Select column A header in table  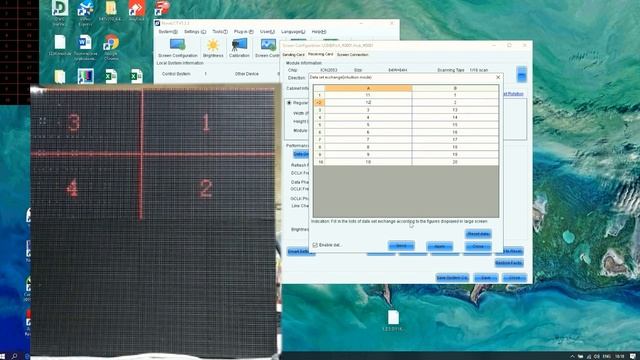(x=368, y=88)
